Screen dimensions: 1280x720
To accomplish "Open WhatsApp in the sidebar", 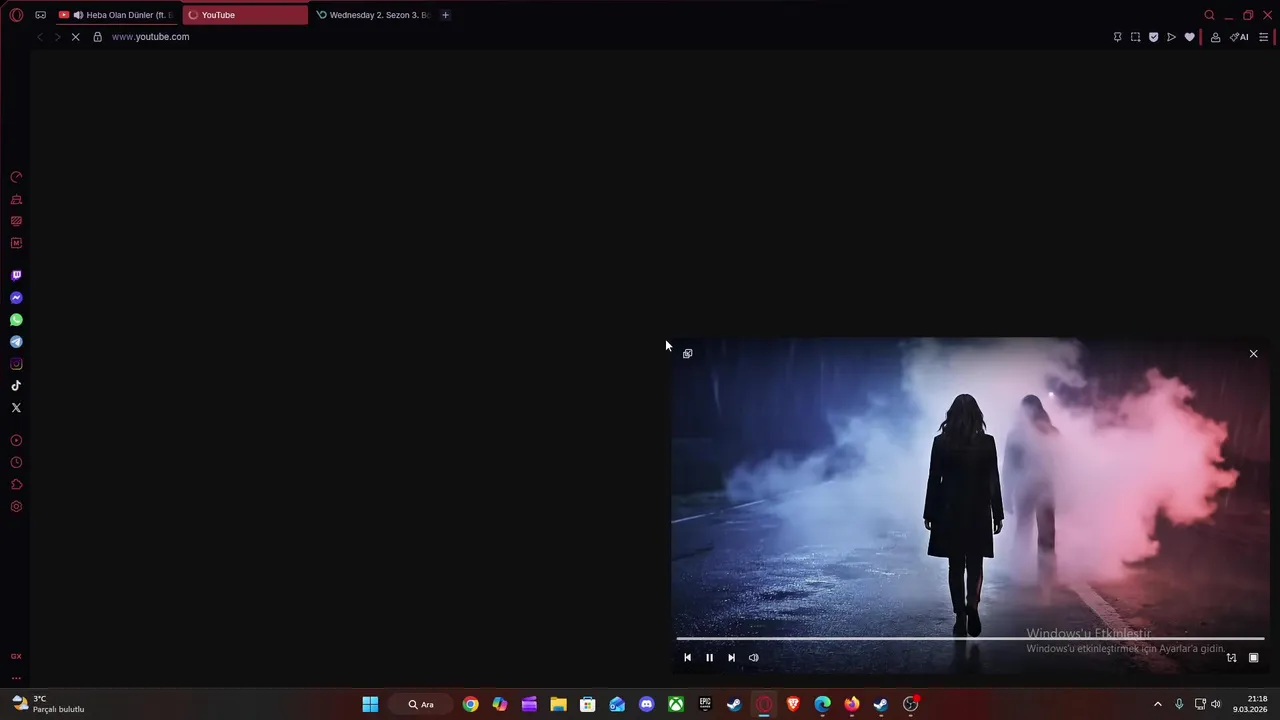I will (16, 320).
